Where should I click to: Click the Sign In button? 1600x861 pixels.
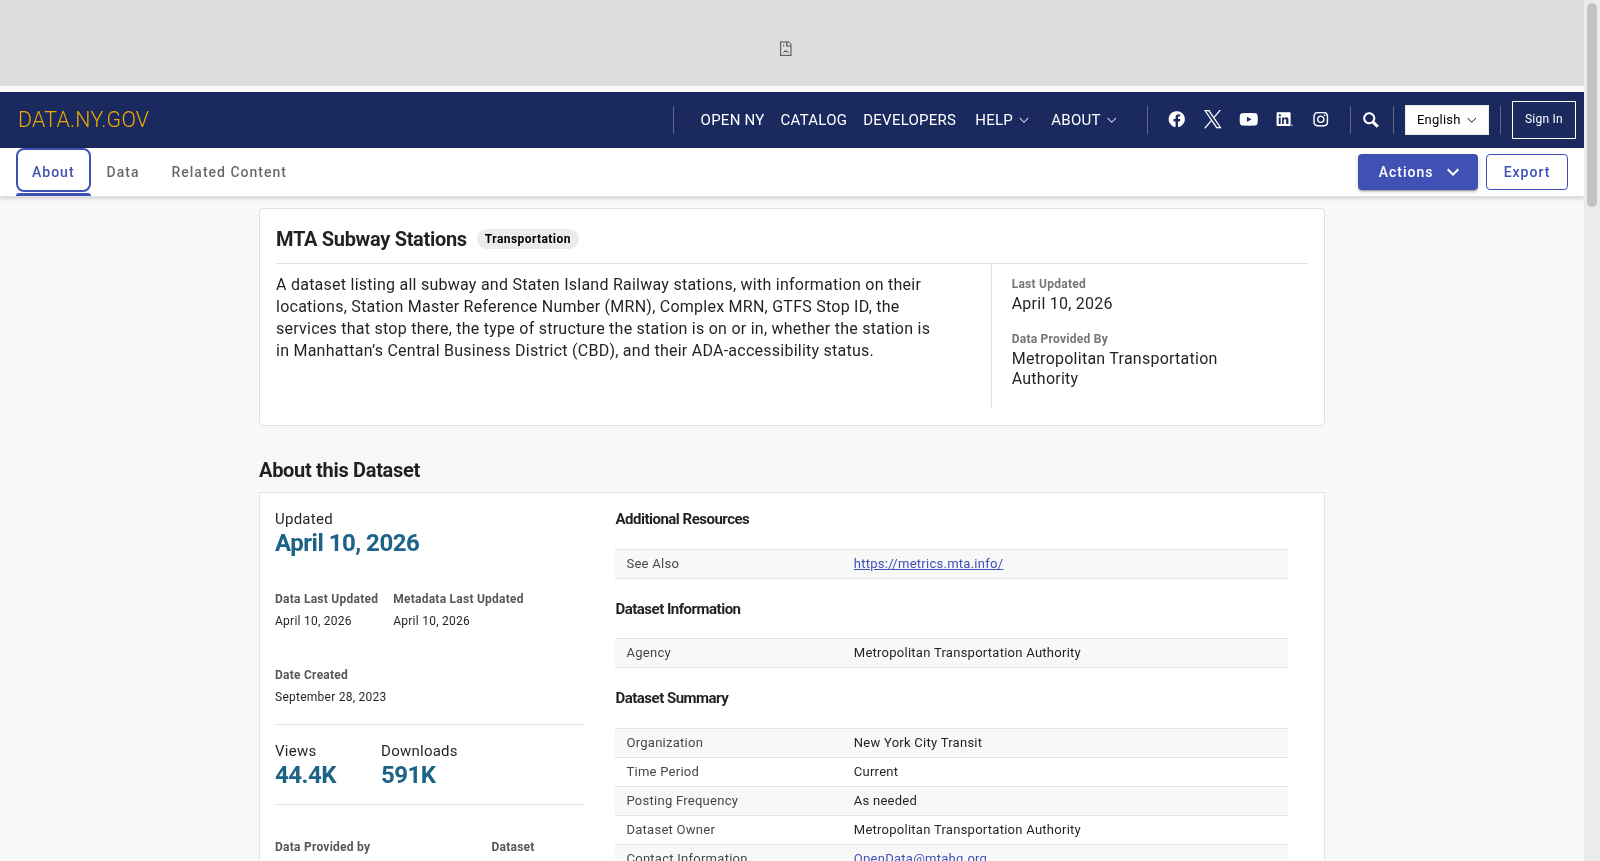pyautogui.click(x=1544, y=120)
